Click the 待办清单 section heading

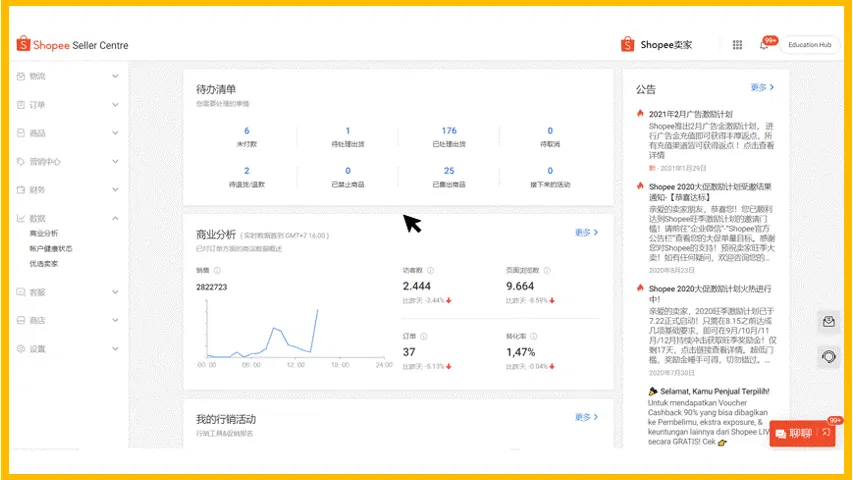pyautogui.click(x=216, y=89)
